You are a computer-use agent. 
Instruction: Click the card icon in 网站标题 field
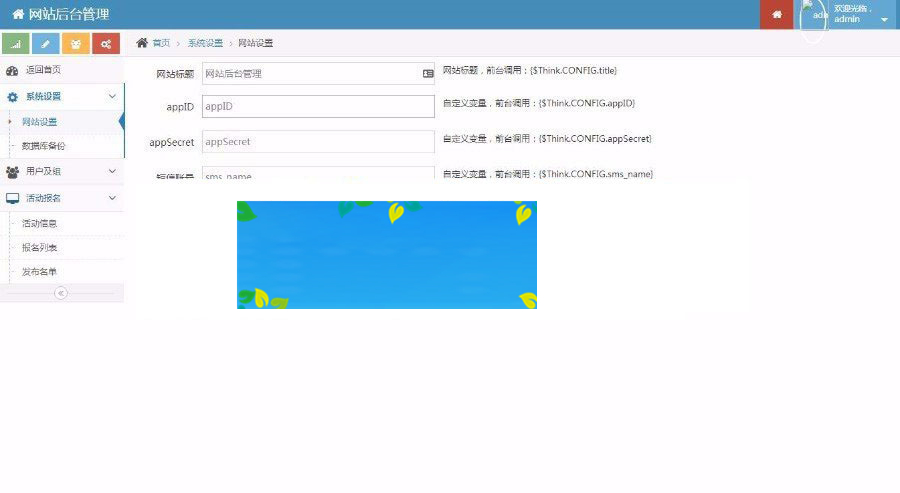click(x=428, y=73)
